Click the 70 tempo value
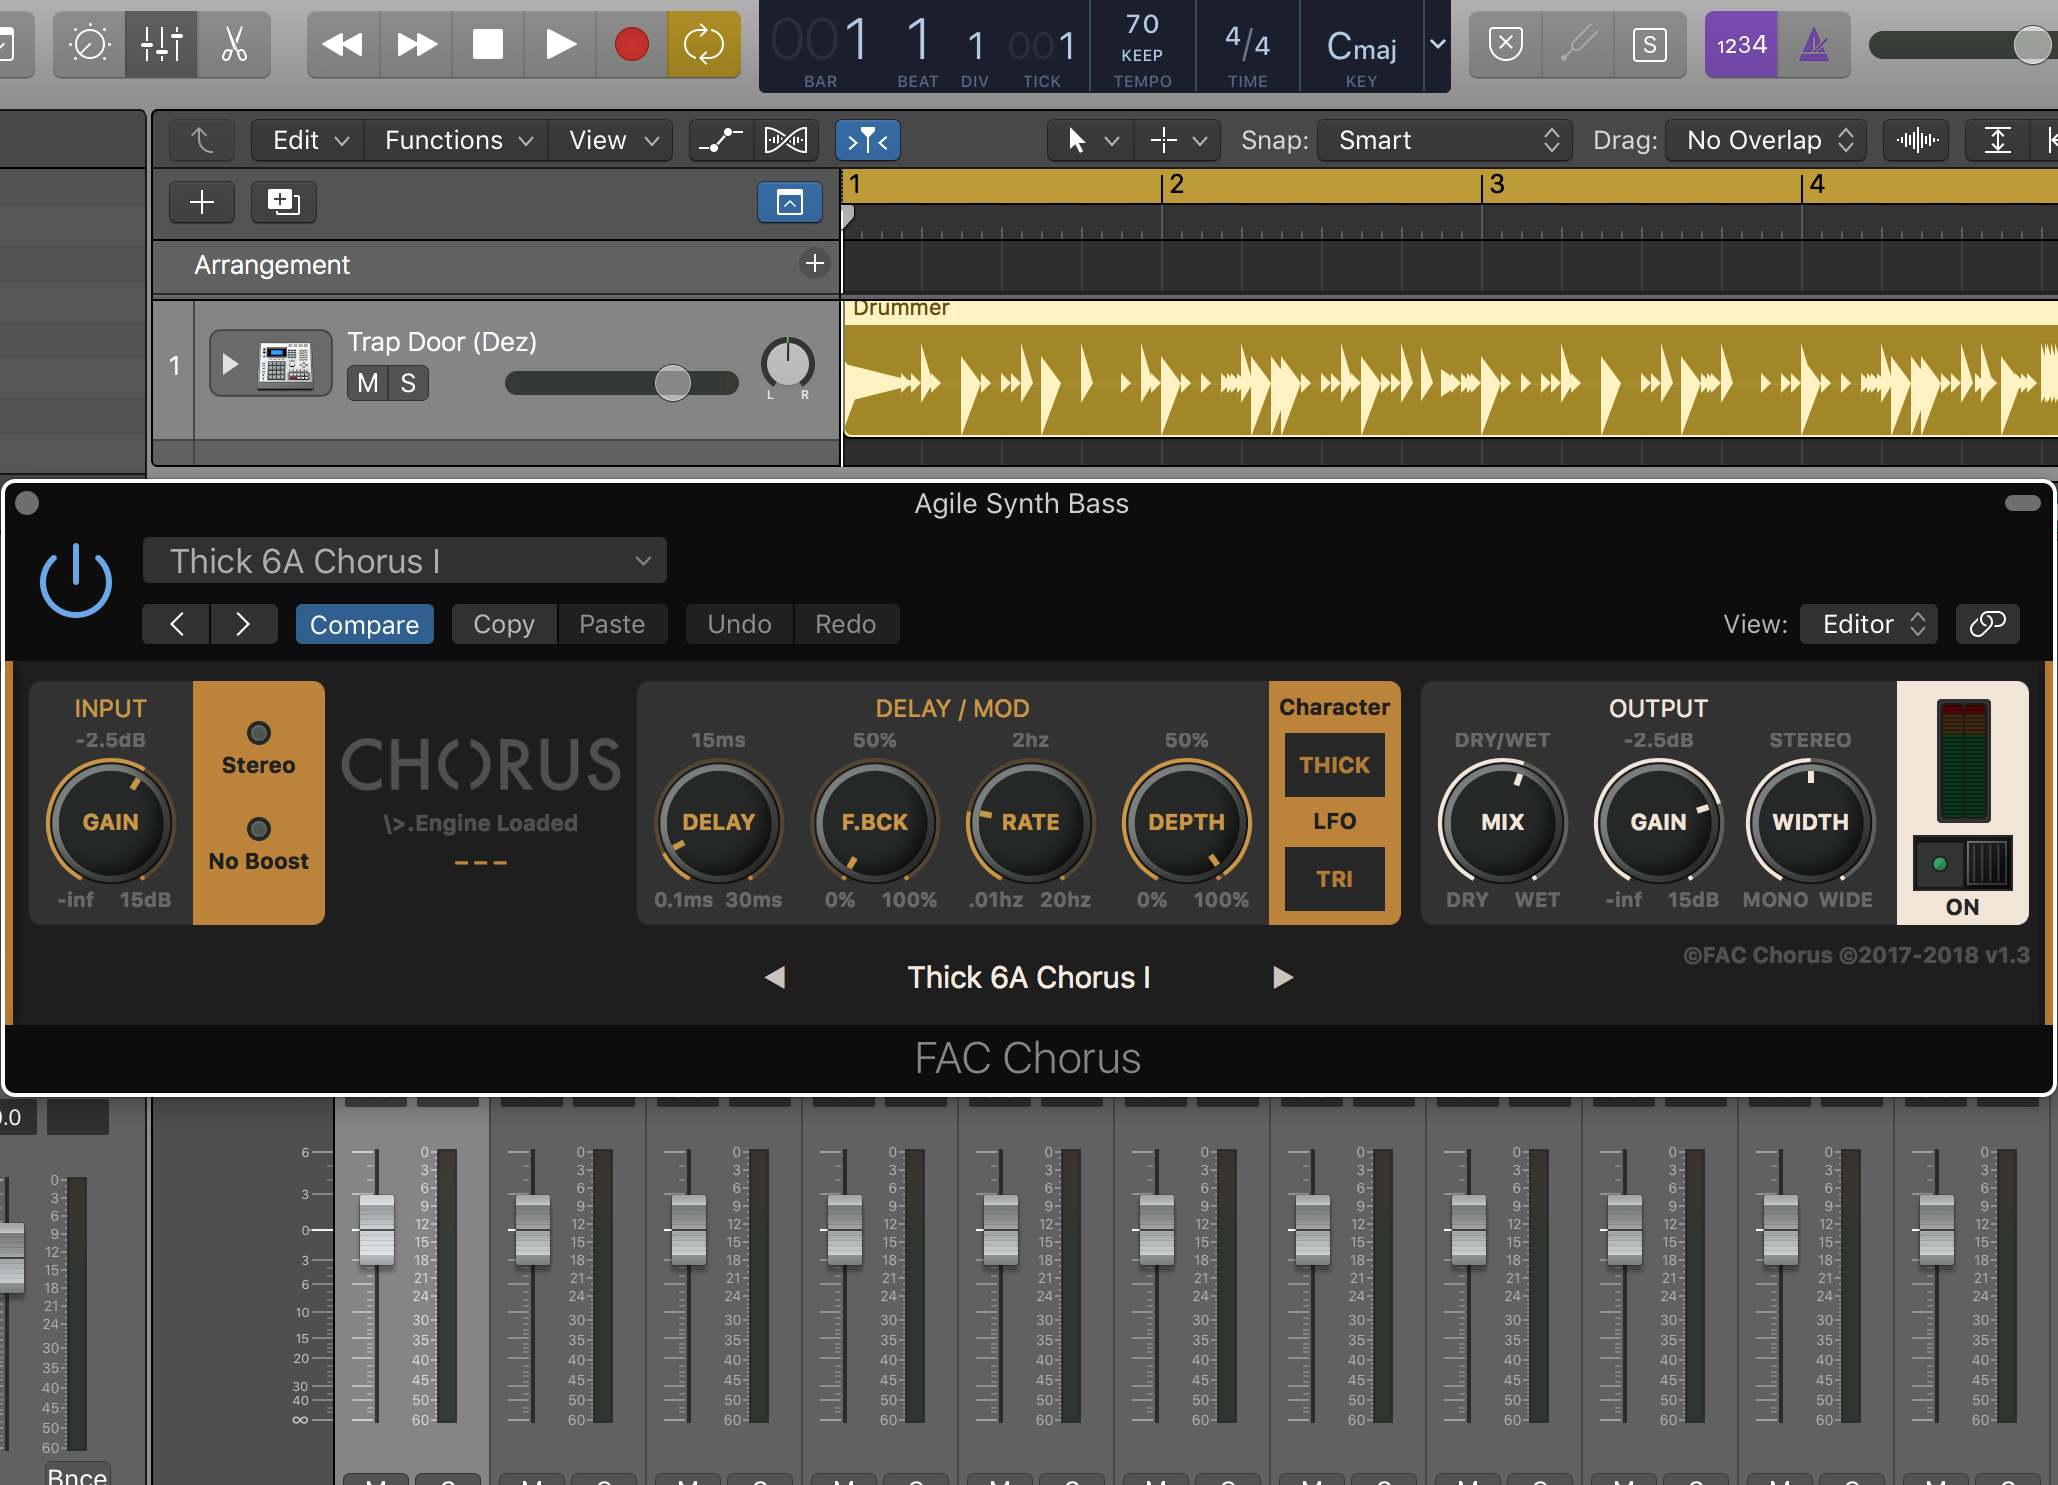The width and height of the screenshot is (2058, 1485). point(1142,24)
